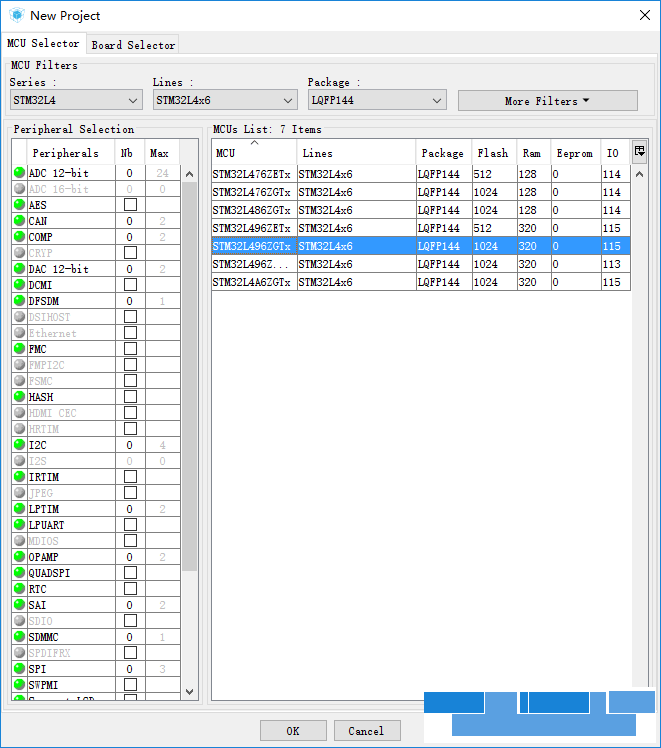Open the Package dropdown showing LQFP144
The width and height of the screenshot is (661, 748).
tap(377, 100)
